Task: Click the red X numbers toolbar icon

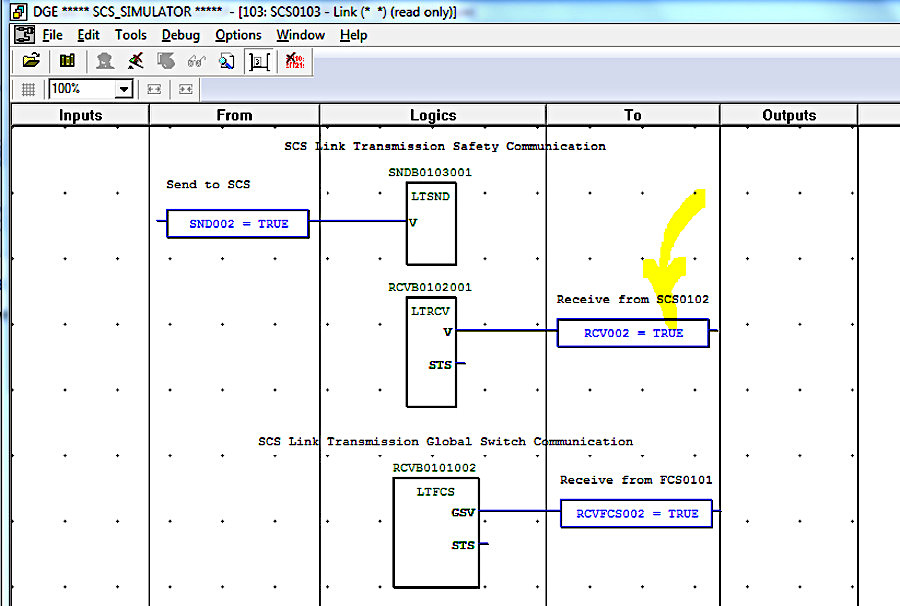Action: pyautogui.click(x=294, y=60)
